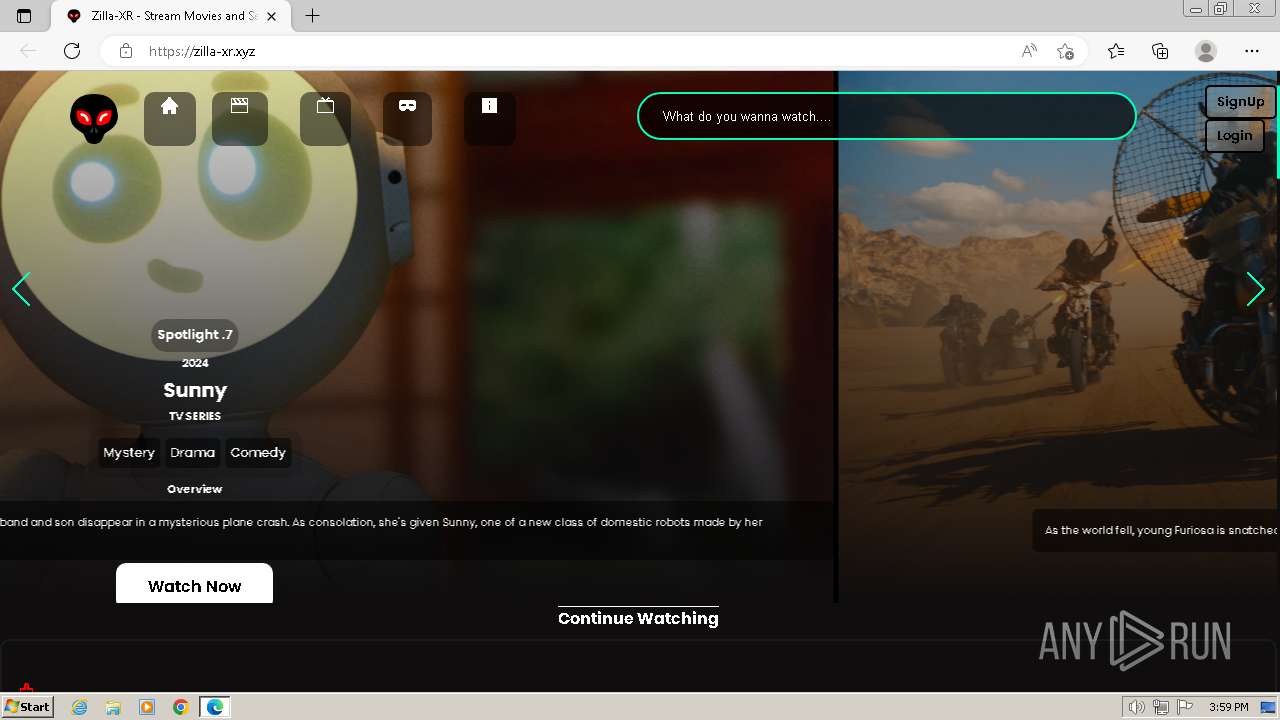Click the SignUp button
Viewport: 1280px width, 720px height.
(1240, 102)
